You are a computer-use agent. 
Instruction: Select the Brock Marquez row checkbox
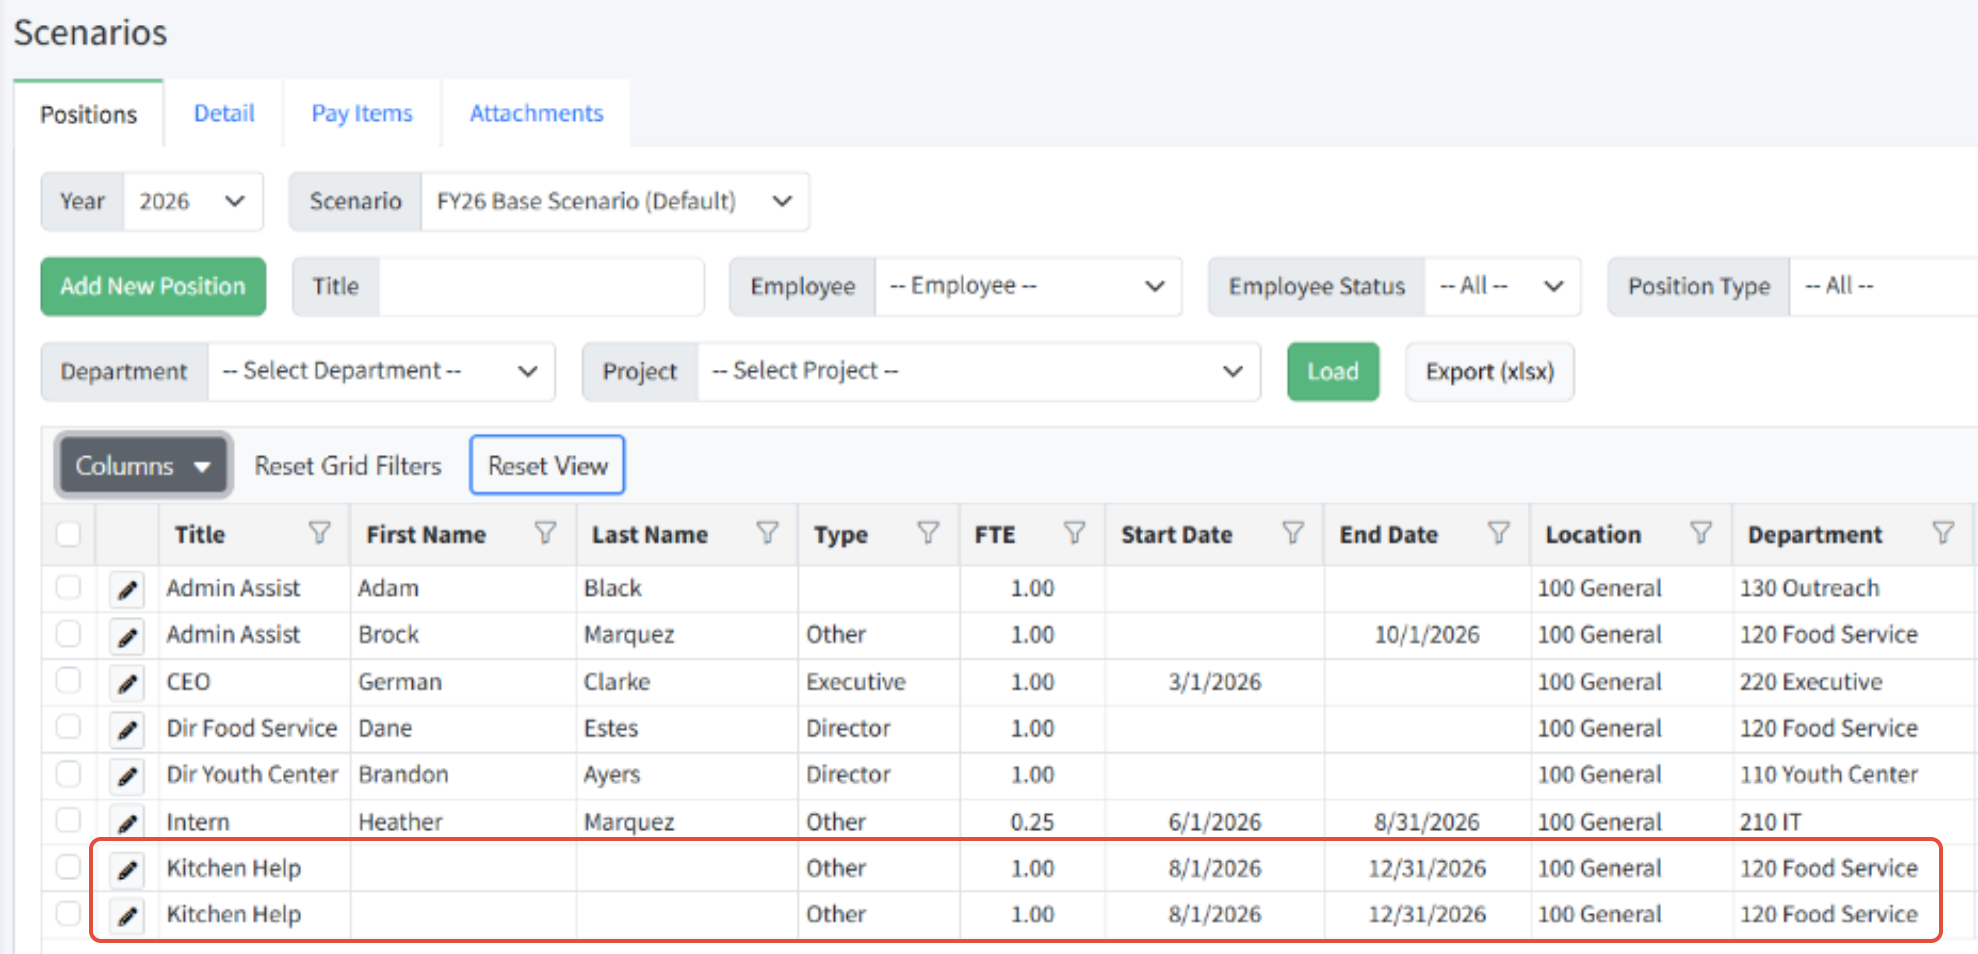(x=68, y=633)
